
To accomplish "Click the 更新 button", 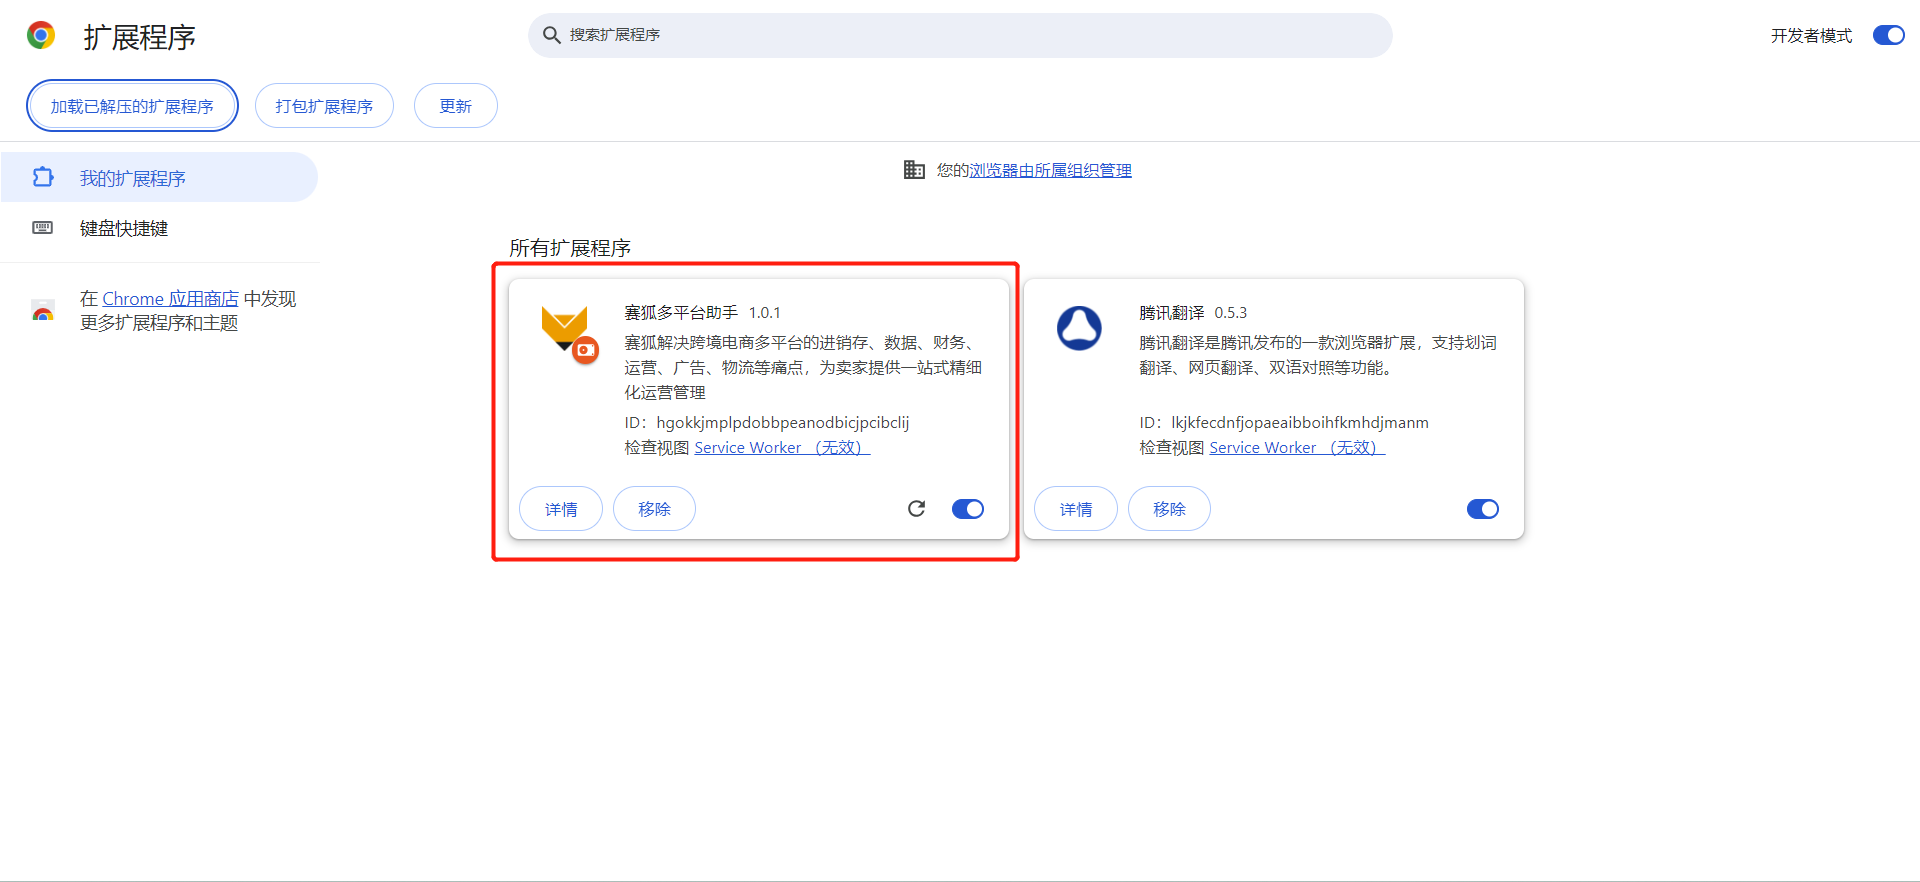I will click(455, 106).
